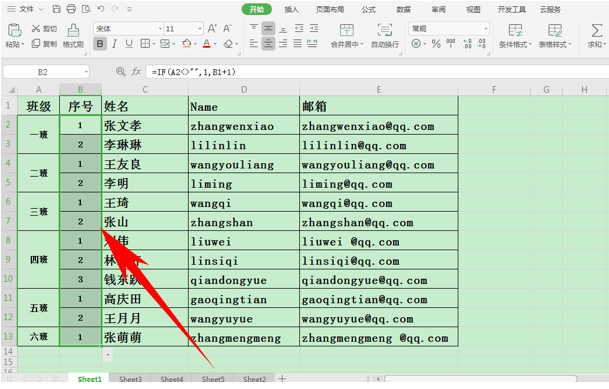The image size is (609, 389).
Task: Click the Cut (剪切) scissors button
Action: click(x=44, y=29)
